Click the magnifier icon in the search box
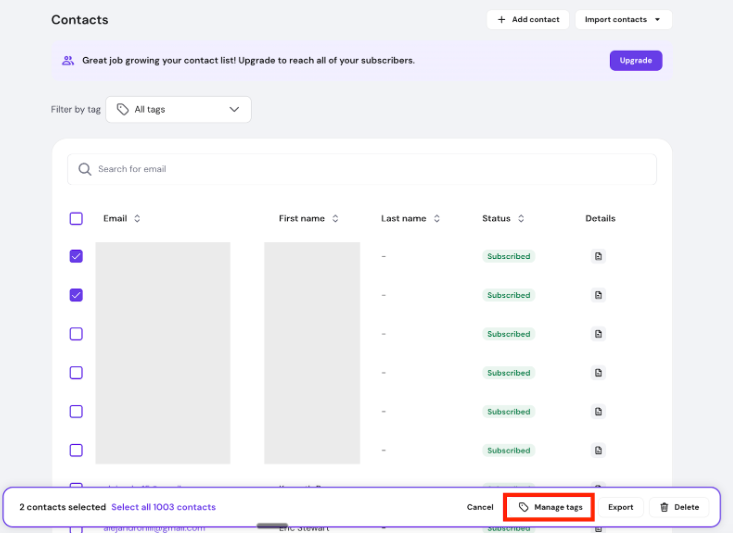Viewport: 733px width, 533px height. coord(85,169)
